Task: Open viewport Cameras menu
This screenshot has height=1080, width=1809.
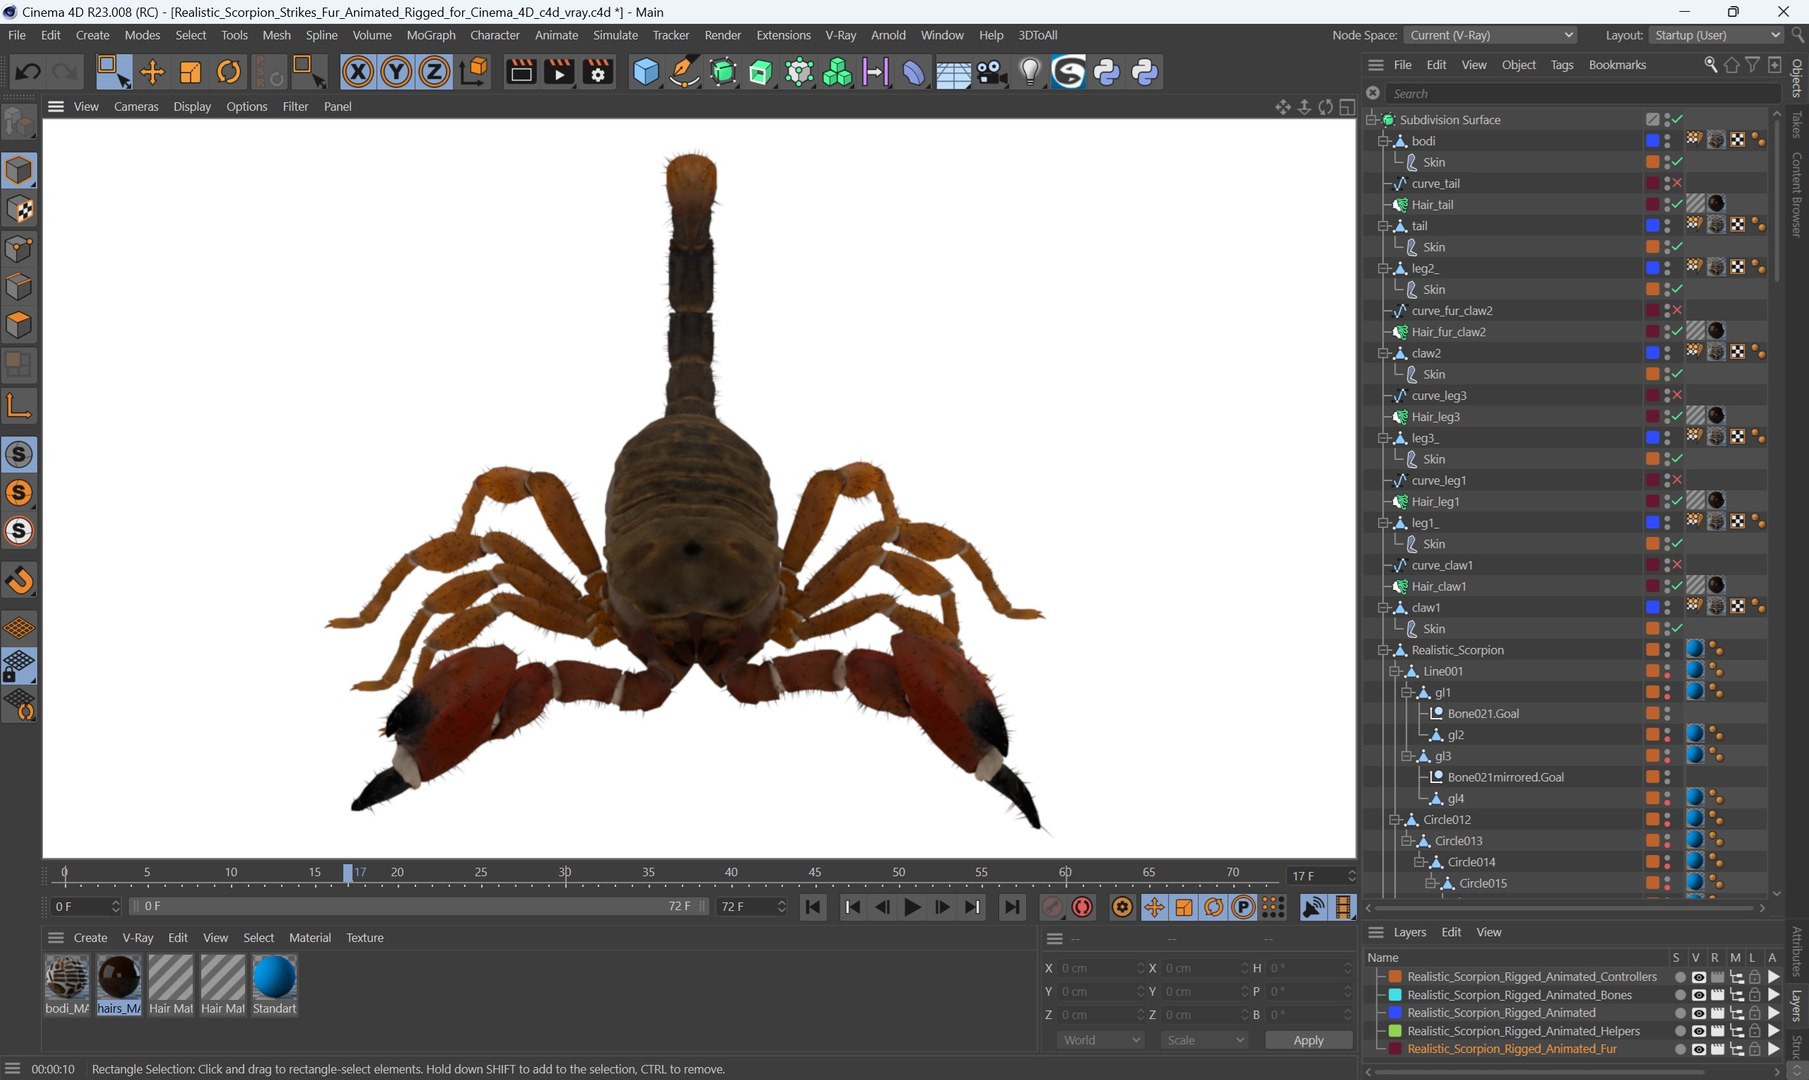Action: tap(136, 106)
